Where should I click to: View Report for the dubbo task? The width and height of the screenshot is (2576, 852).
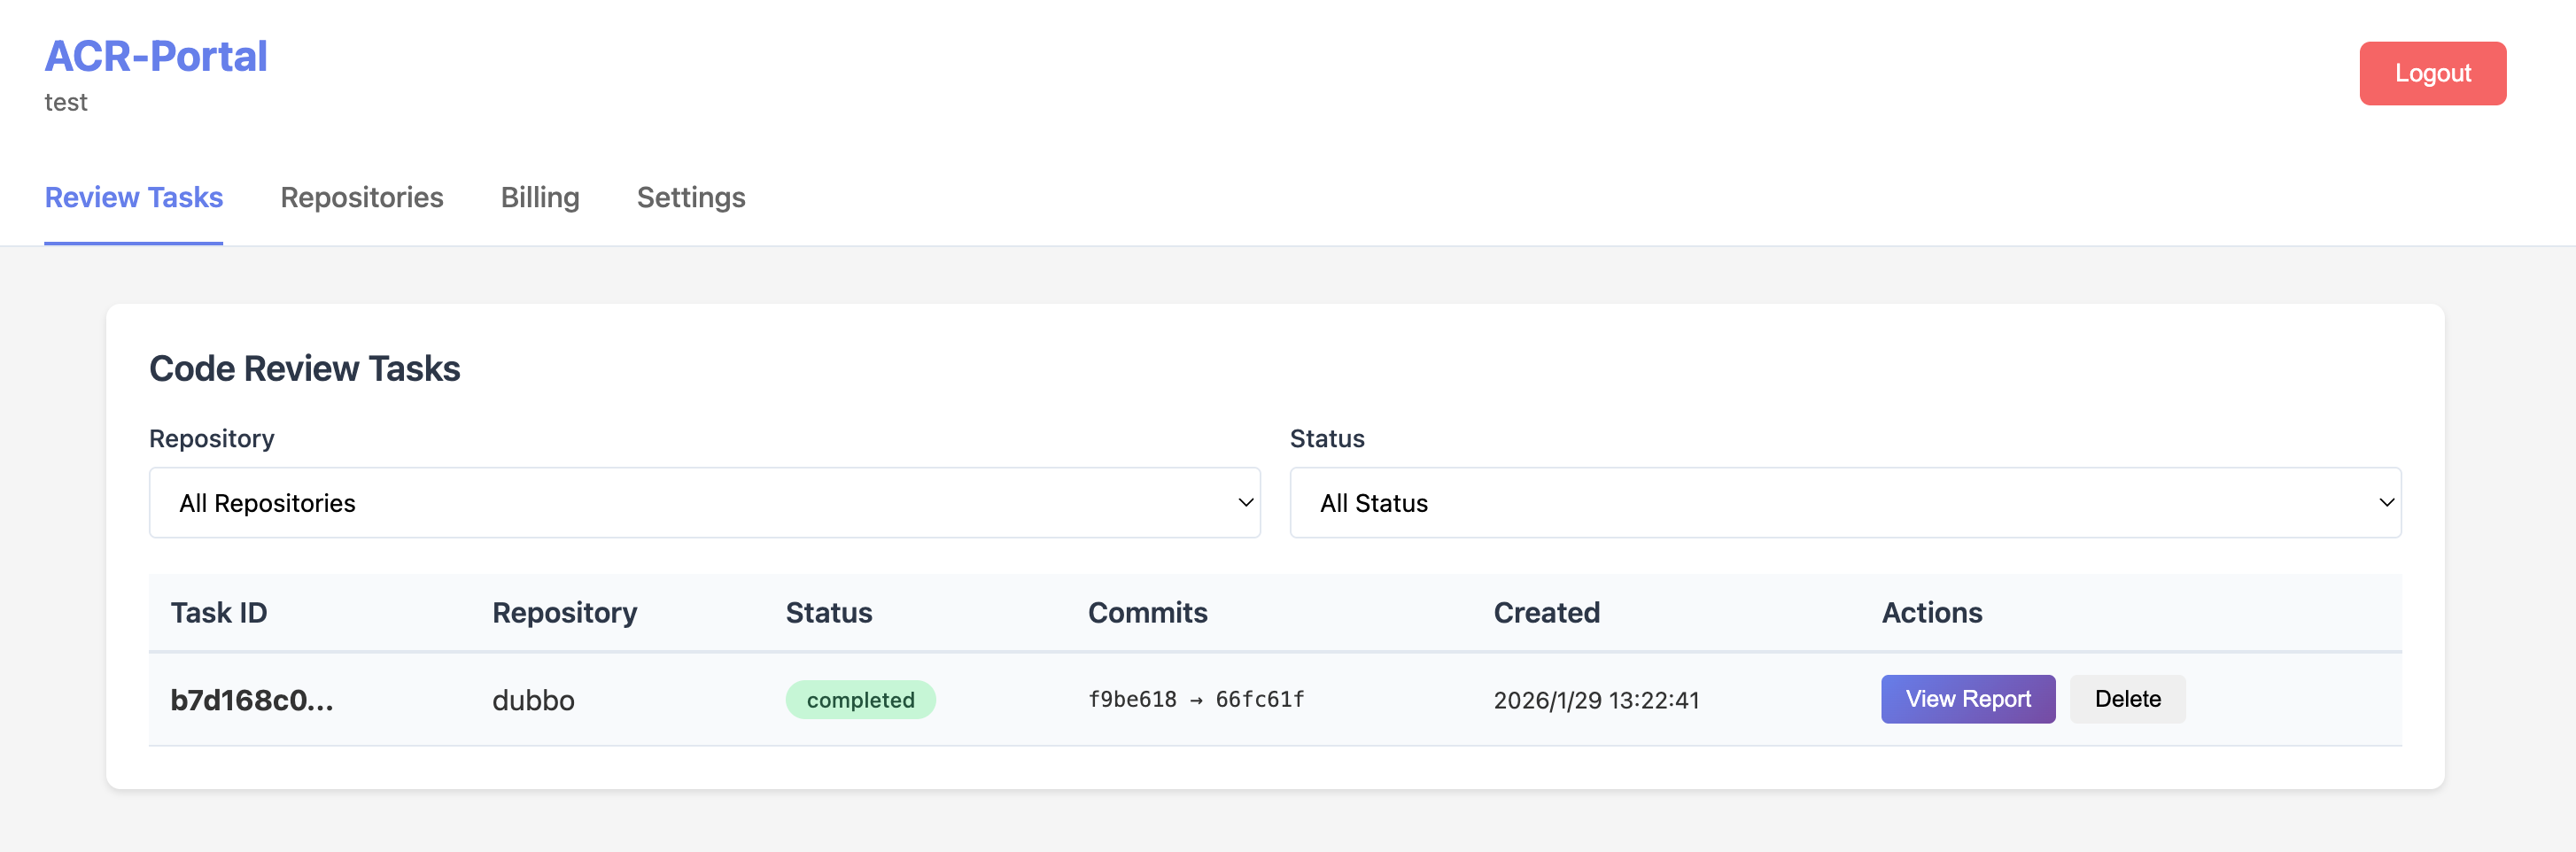[x=1967, y=698]
